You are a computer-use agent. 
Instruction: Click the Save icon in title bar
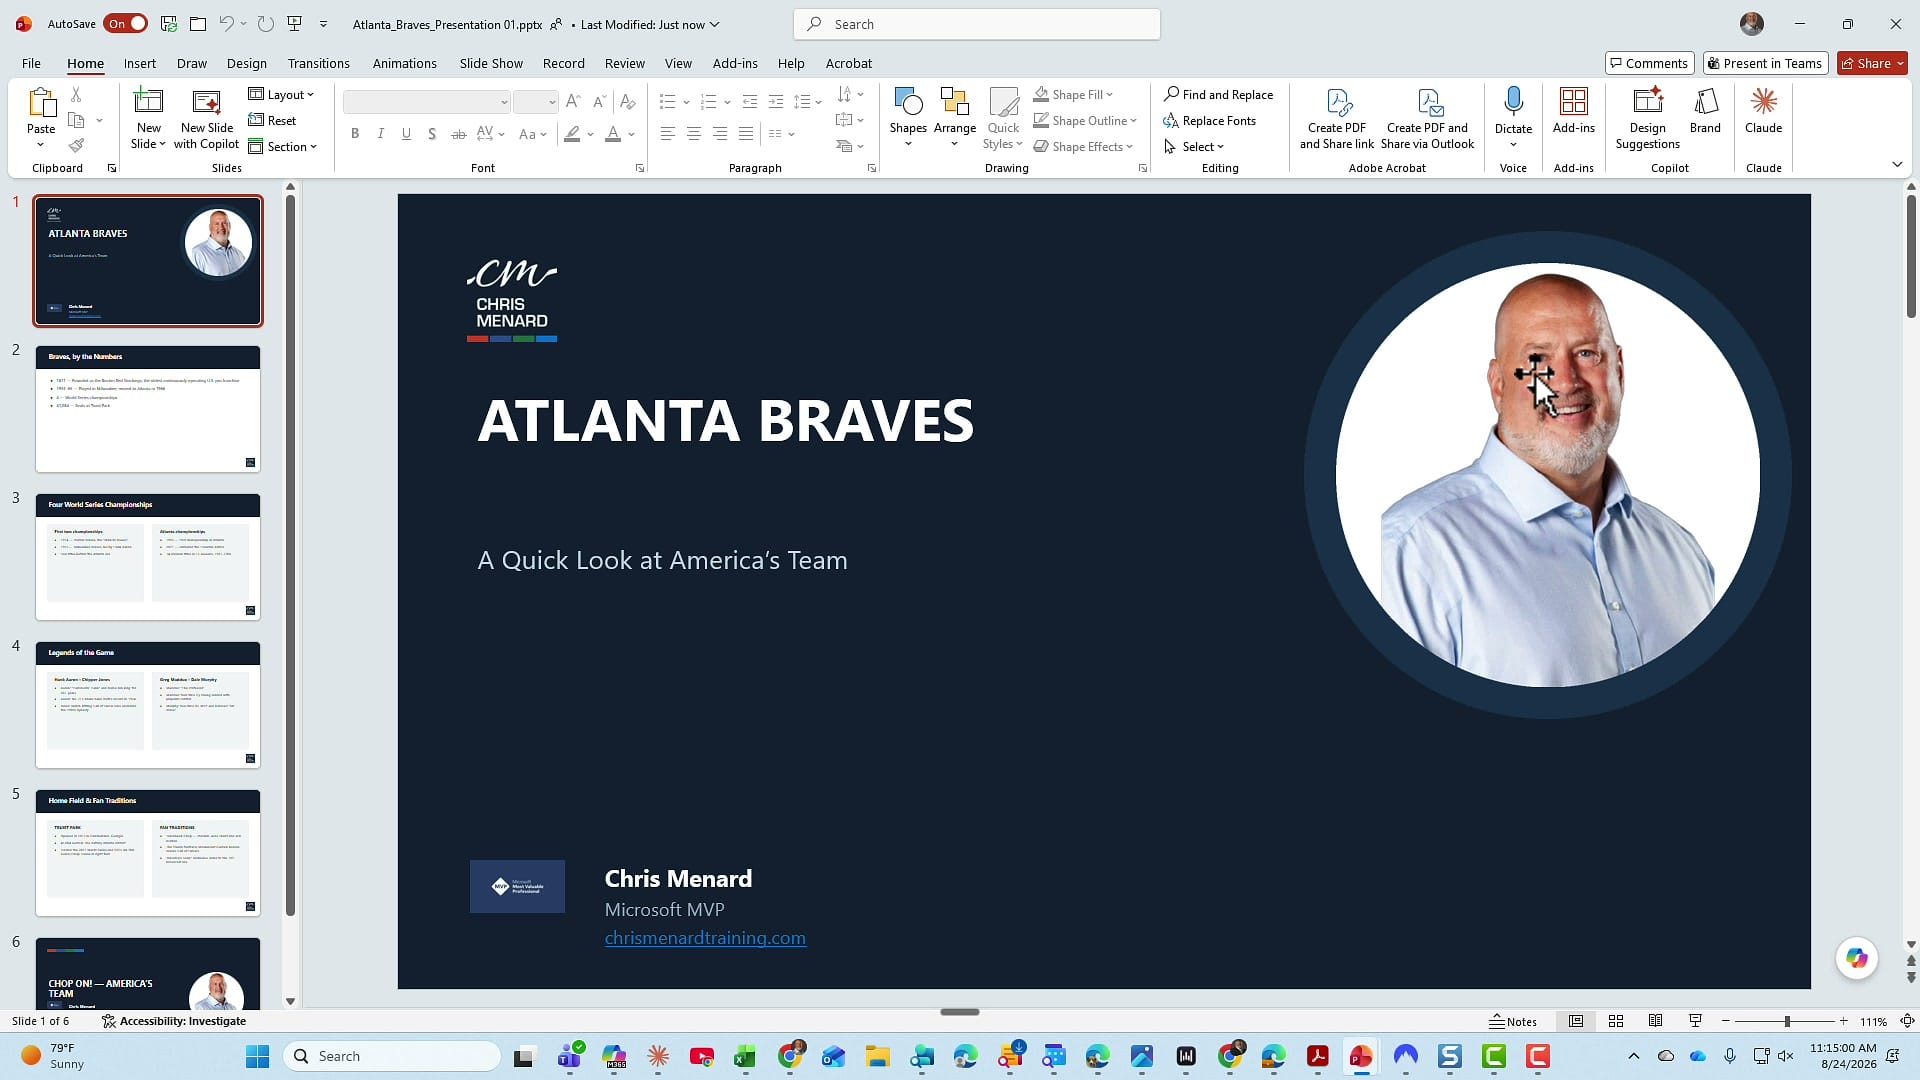pyautogui.click(x=169, y=24)
